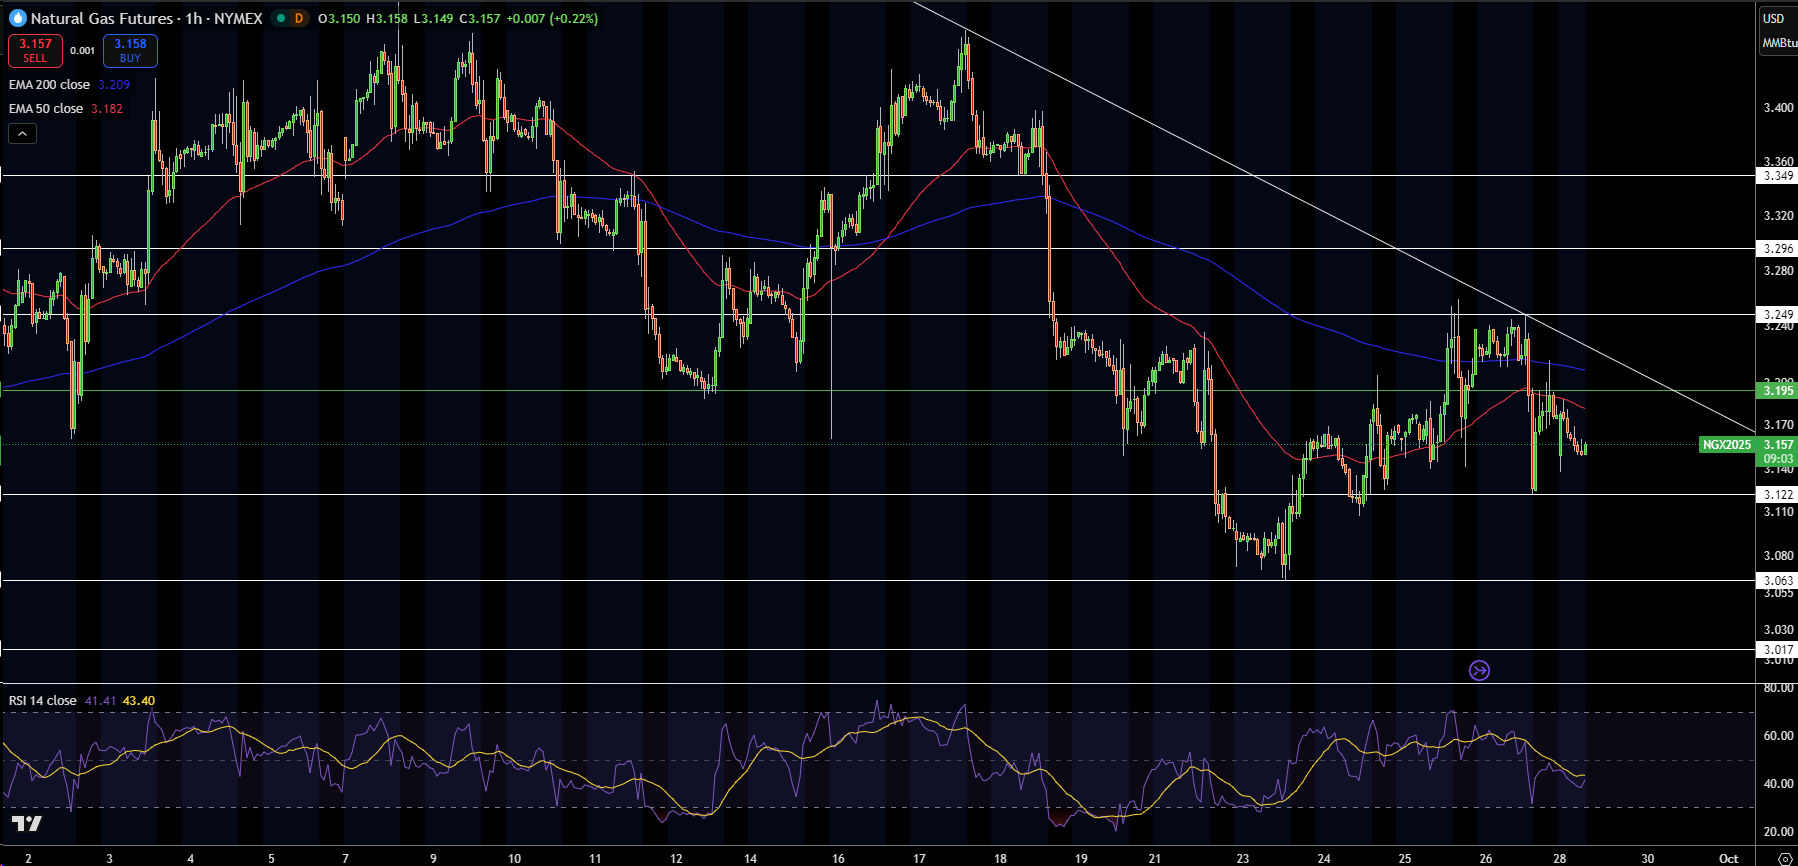
Task: Click the 3.349 horizontal line price label
Action: tap(1777, 176)
